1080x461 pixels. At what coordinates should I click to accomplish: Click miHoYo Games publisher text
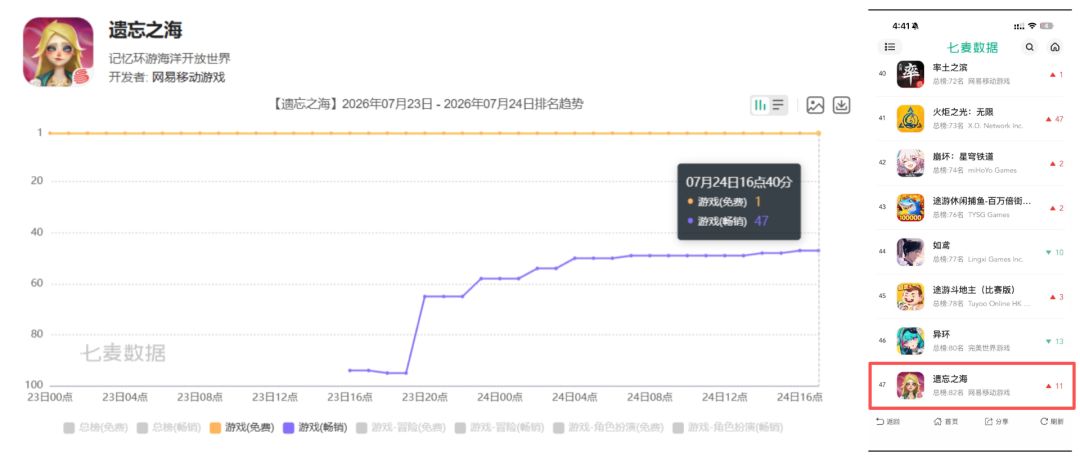pyautogui.click(x=993, y=170)
